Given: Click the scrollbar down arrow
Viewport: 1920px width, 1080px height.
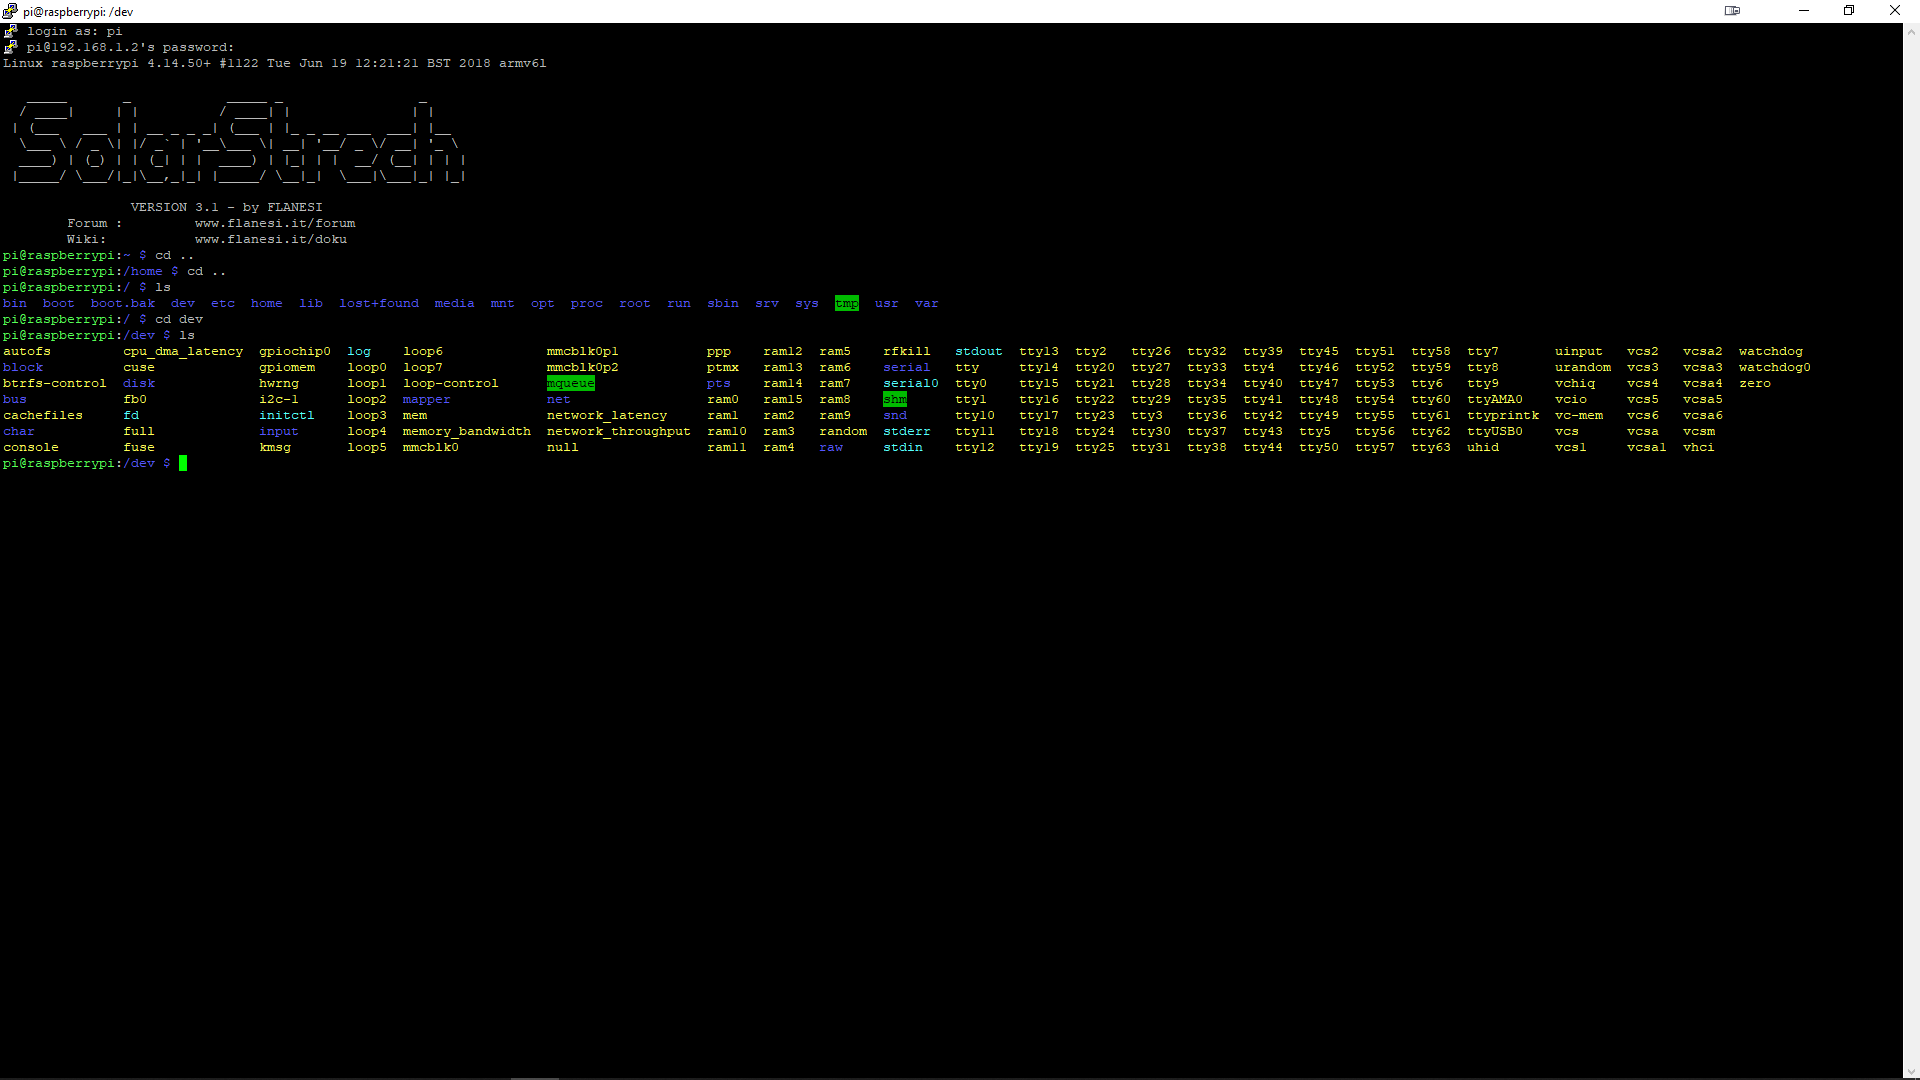Looking at the screenshot, I should [1911, 1071].
